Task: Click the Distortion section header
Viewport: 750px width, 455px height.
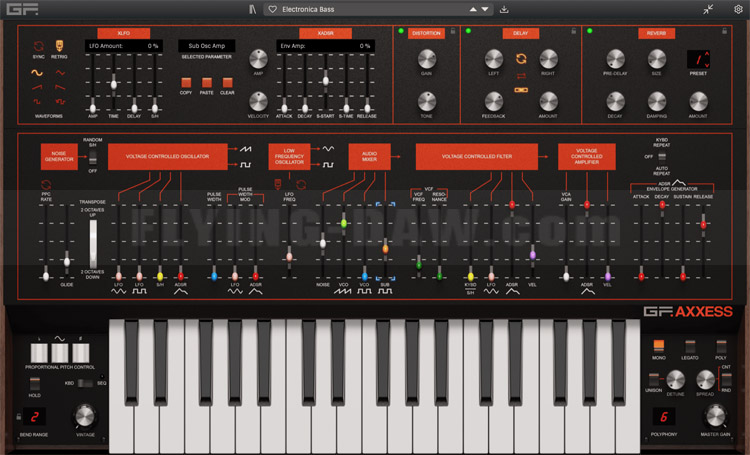Action: pos(426,33)
